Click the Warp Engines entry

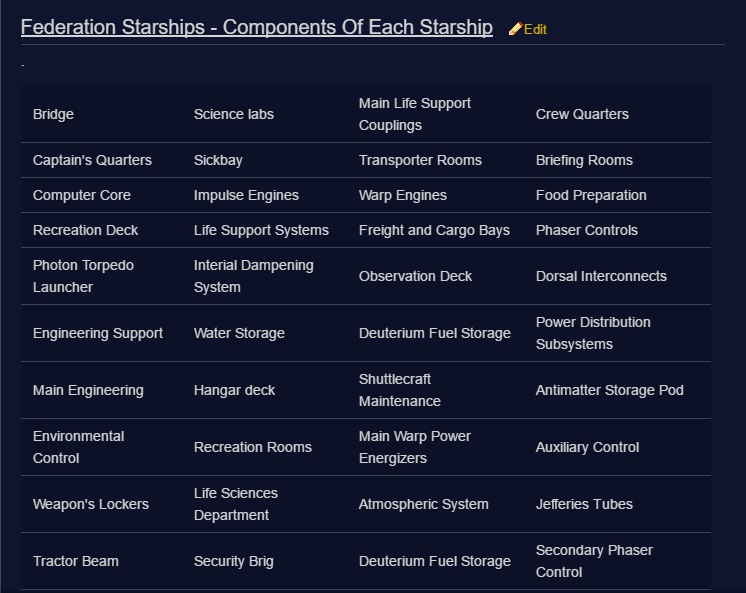click(x=403, y=195)
